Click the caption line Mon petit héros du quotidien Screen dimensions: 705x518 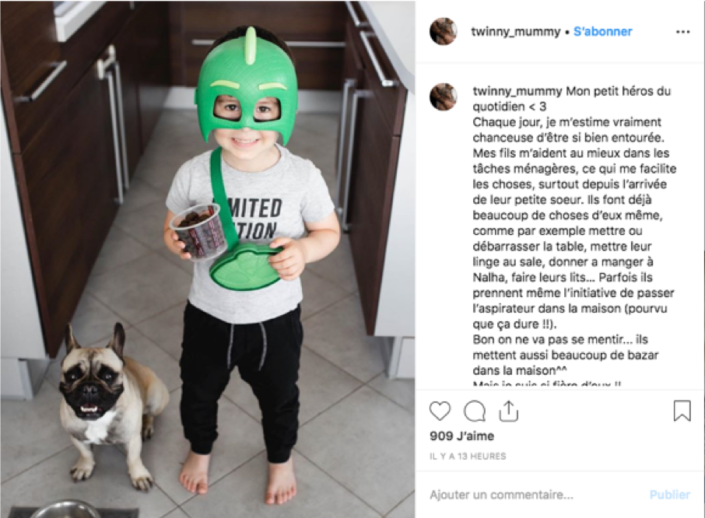[x=572, y=99]
